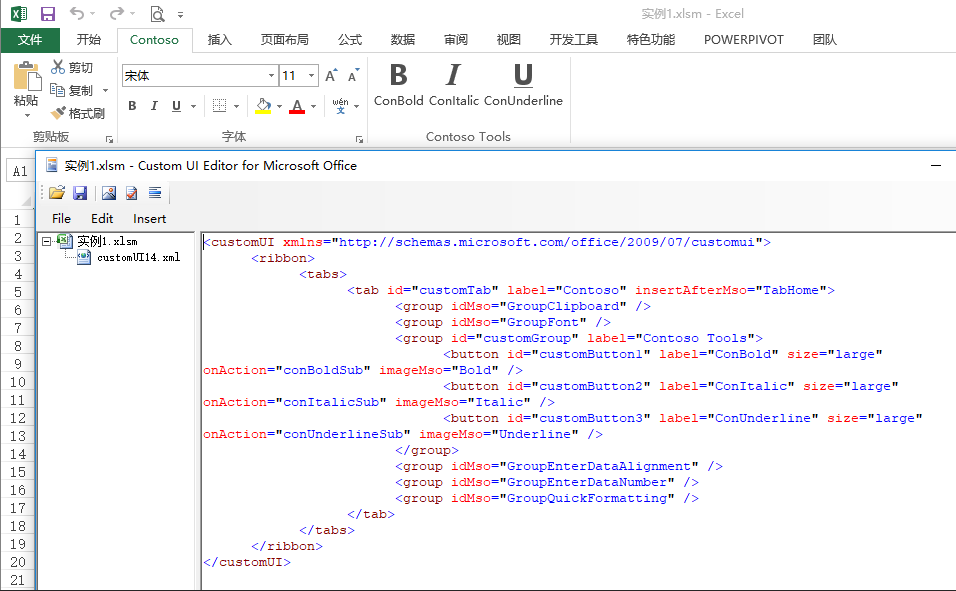956x591 pixels.
Task: Select row header 10 in worksheet
Action: pyautogui.click(x=18, y=382)
